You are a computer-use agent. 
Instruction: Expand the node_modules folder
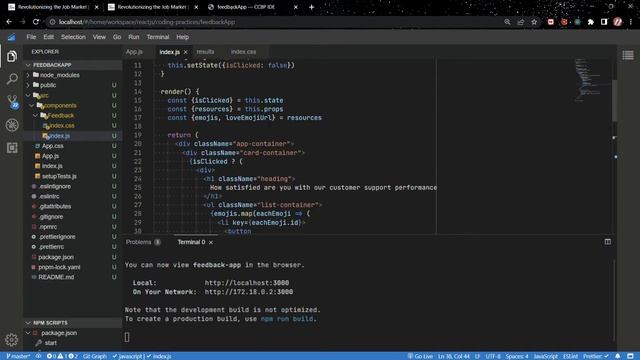point(28,75)
